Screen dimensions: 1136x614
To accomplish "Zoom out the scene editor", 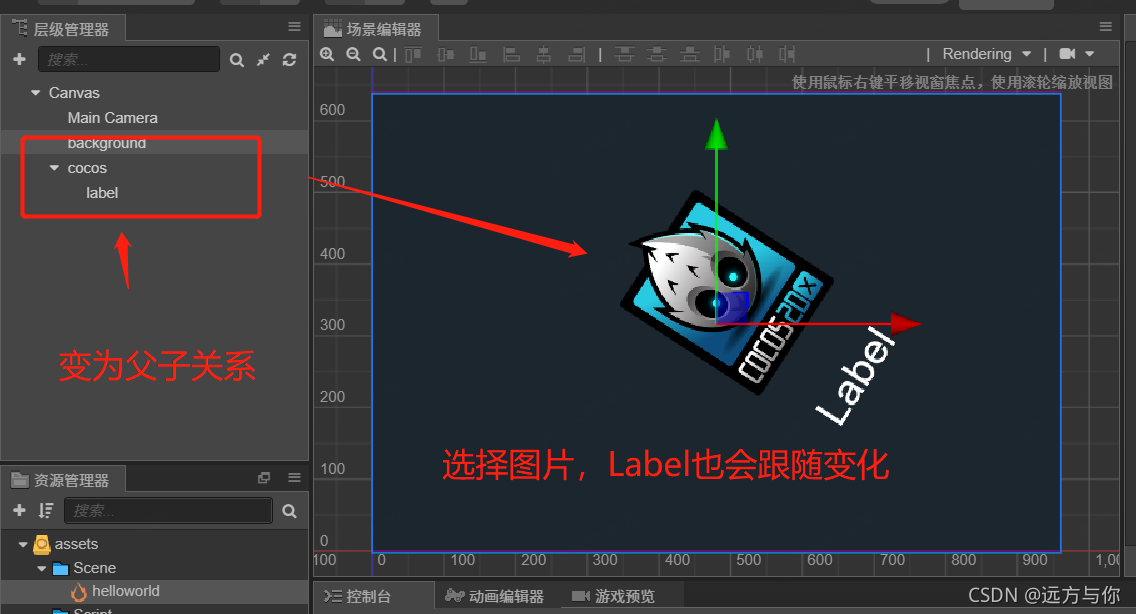I will click(354, 54).
